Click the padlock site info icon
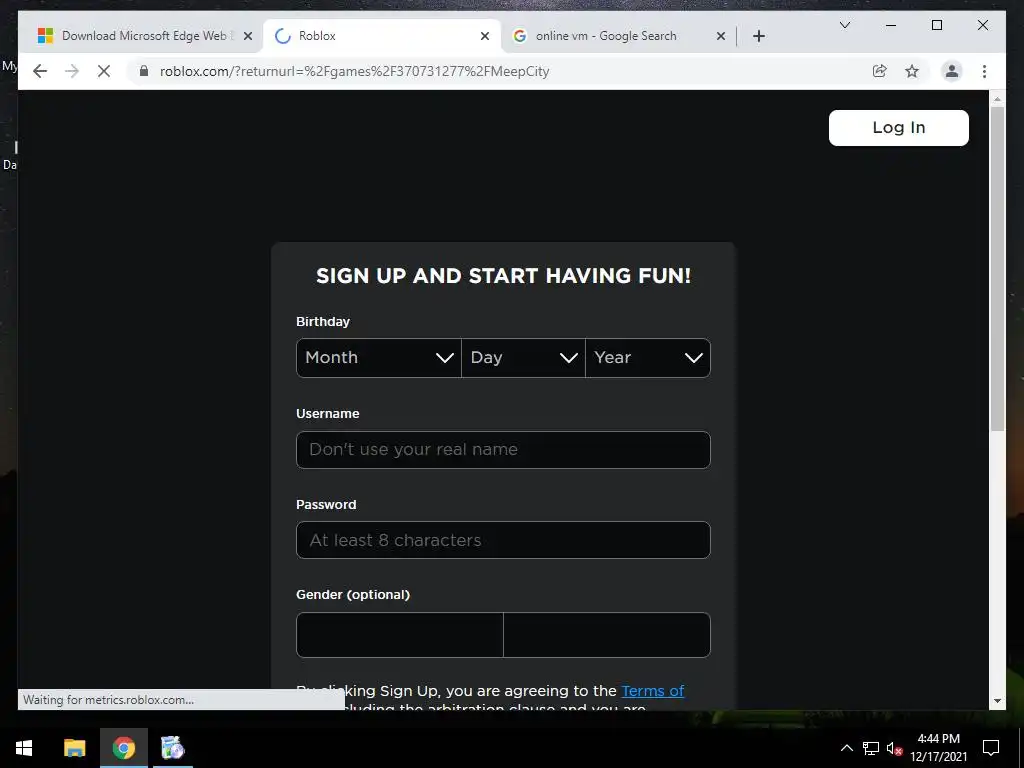The image size is (1024, 768). point(144,71)
